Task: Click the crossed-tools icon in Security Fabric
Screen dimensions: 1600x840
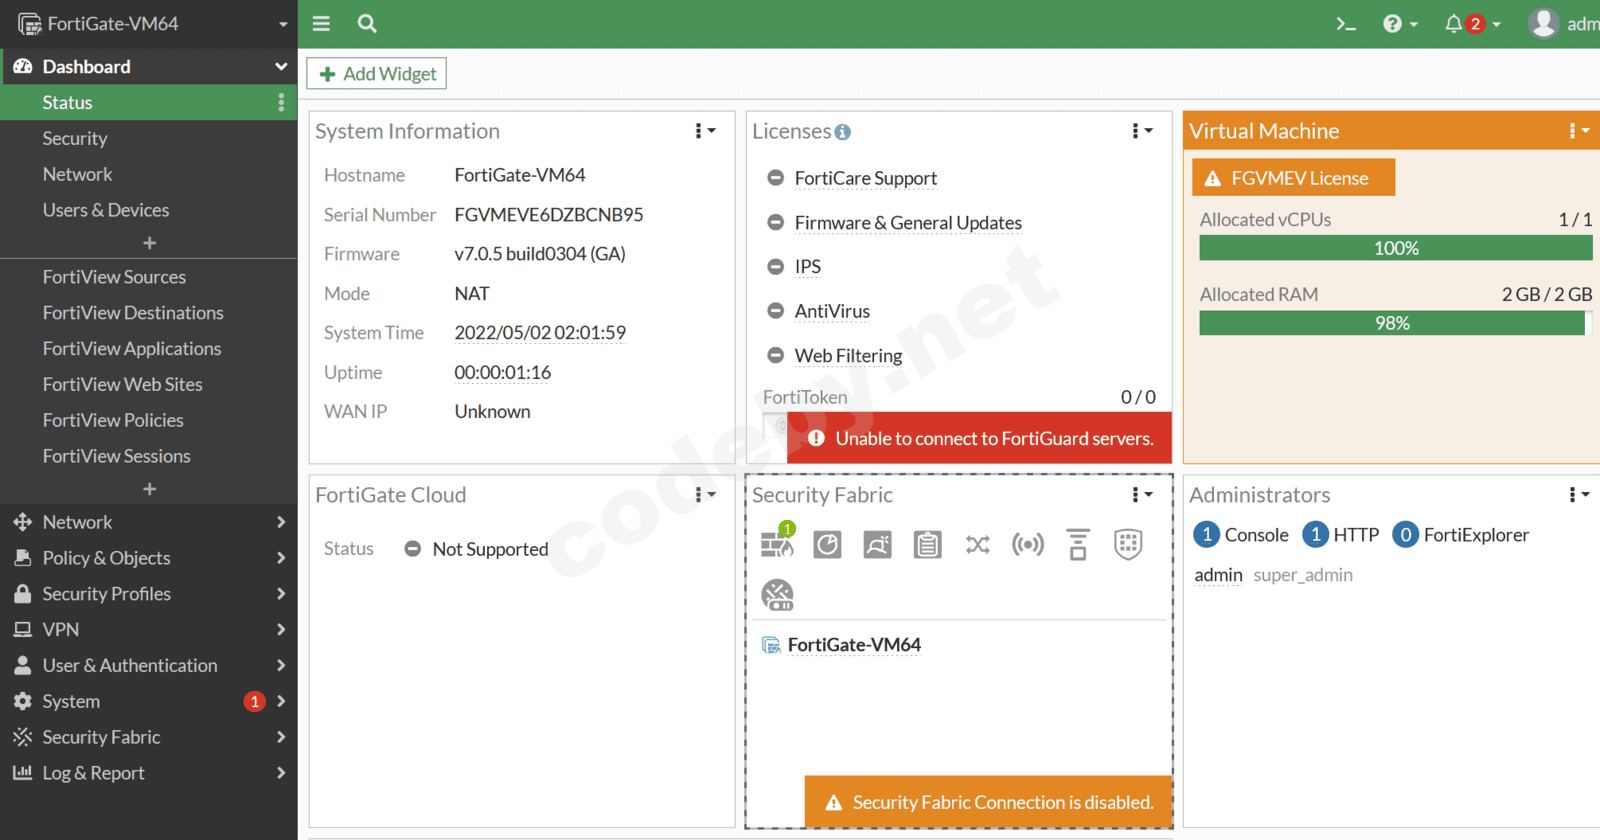Action: pyautogui.click(x=777, y=595)
